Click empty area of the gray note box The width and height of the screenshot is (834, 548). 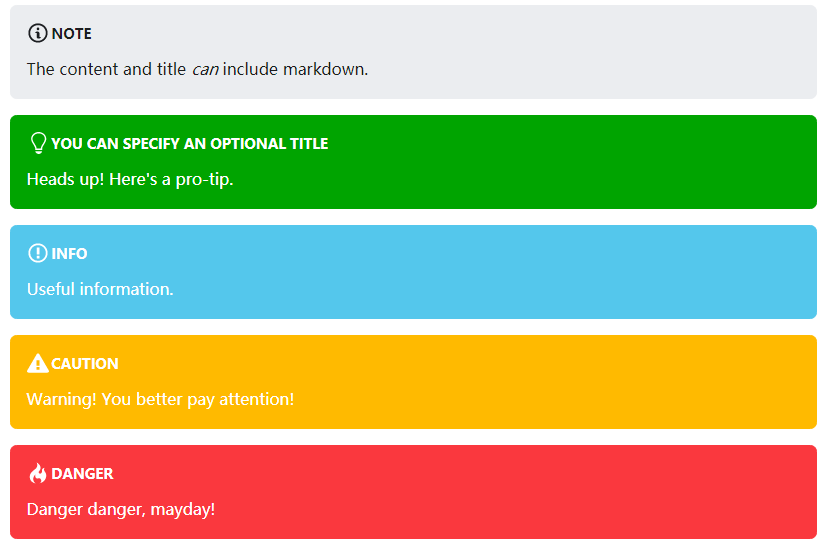(x=585, y=52)
